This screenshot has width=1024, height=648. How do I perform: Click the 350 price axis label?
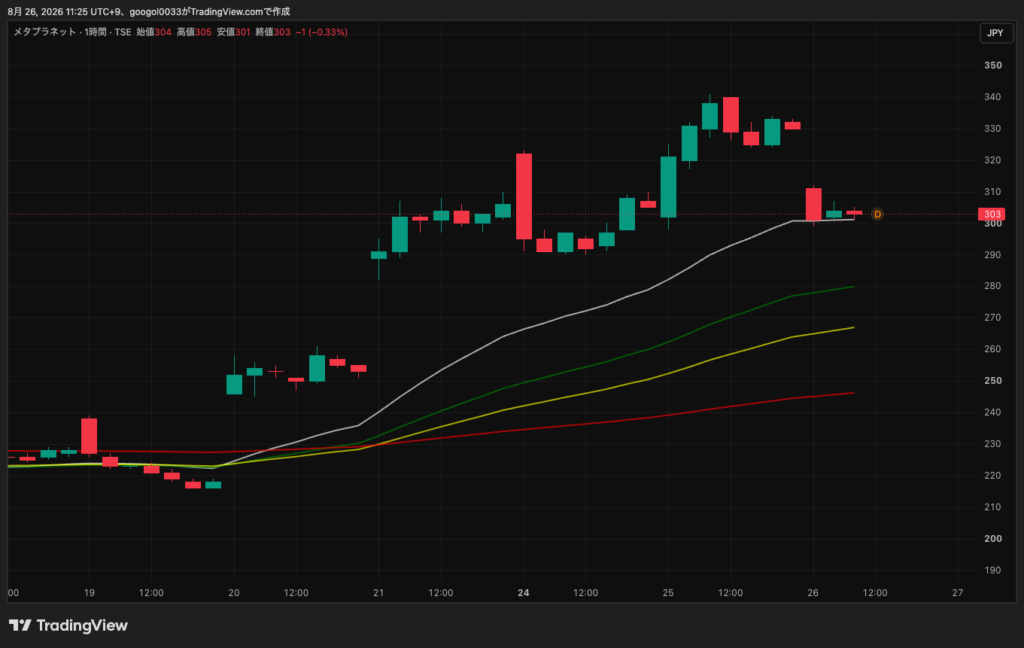[993, 65]
